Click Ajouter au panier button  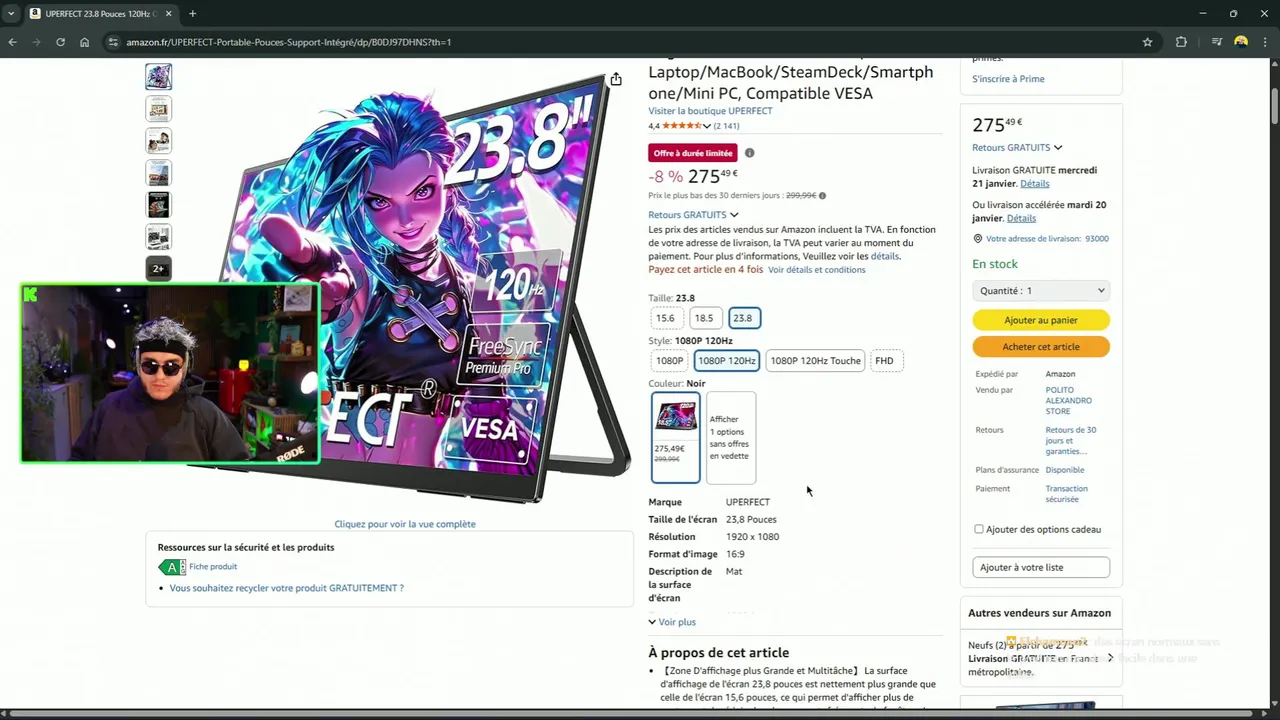[x=1041, y=320]
